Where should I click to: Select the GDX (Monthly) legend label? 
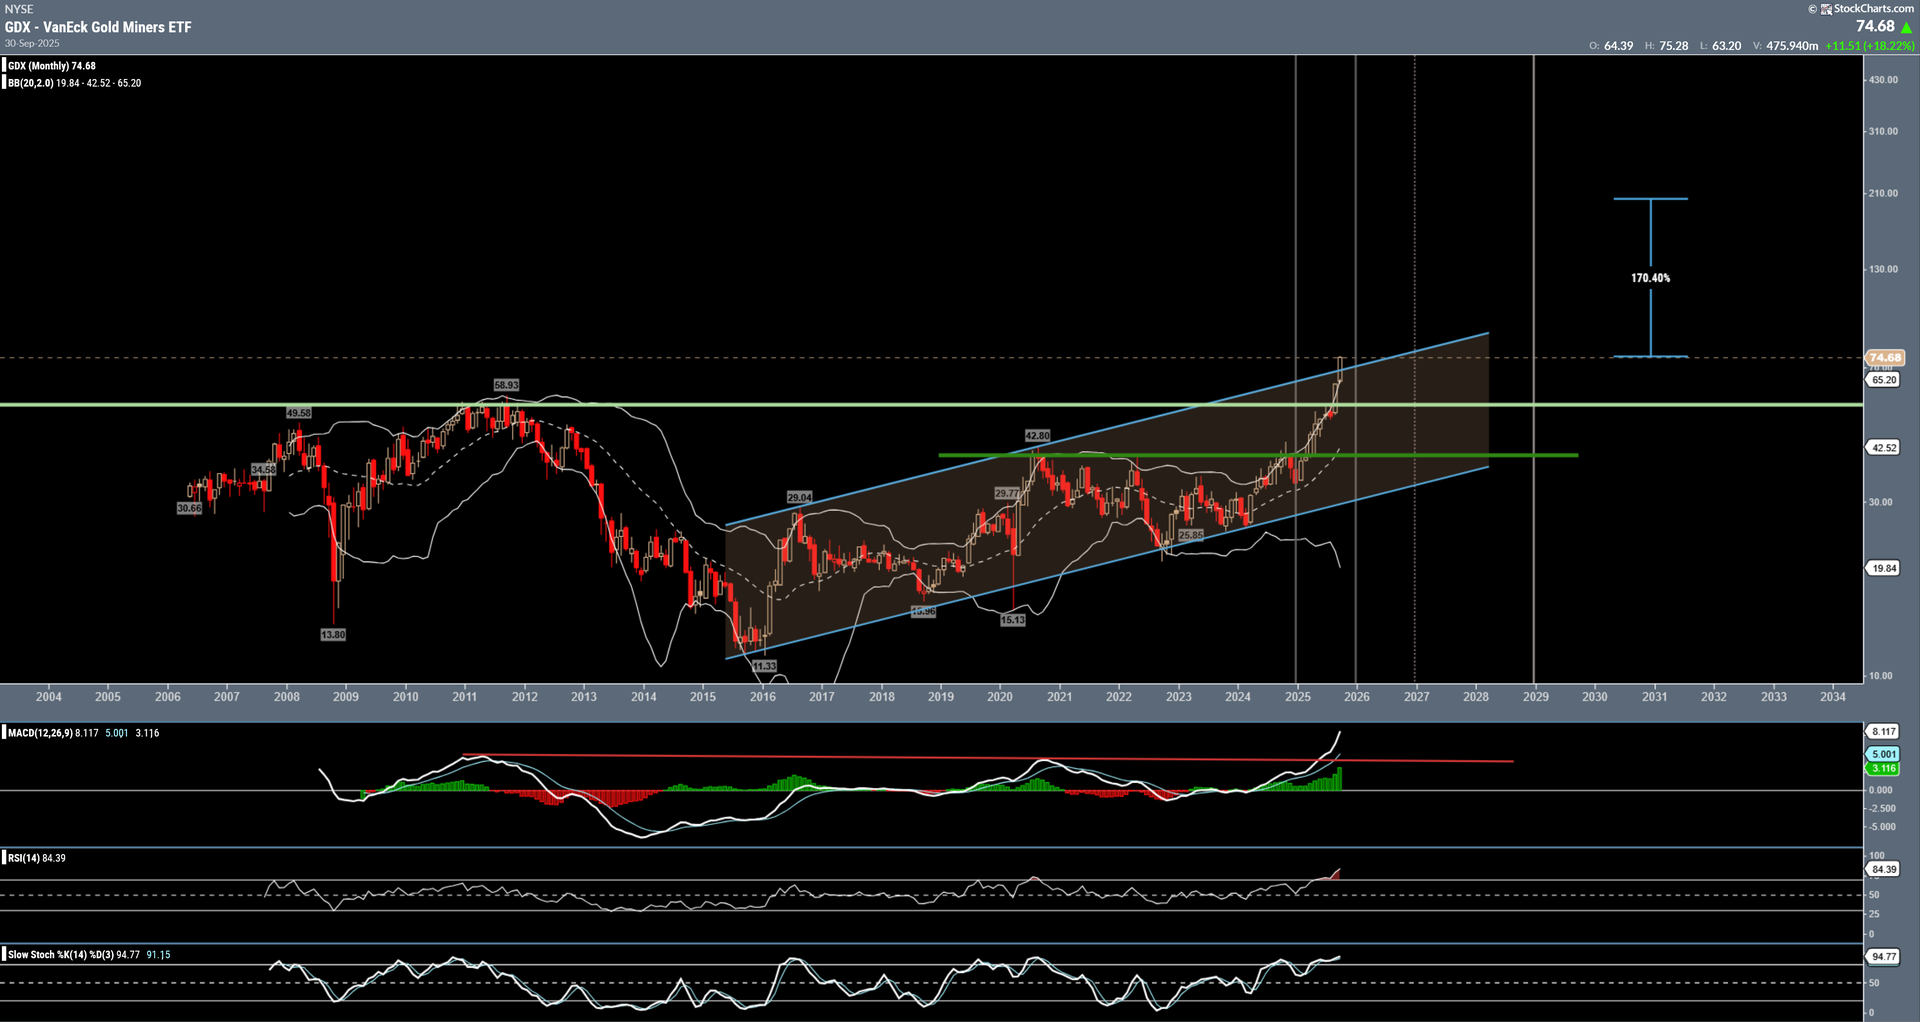[52, 66]
